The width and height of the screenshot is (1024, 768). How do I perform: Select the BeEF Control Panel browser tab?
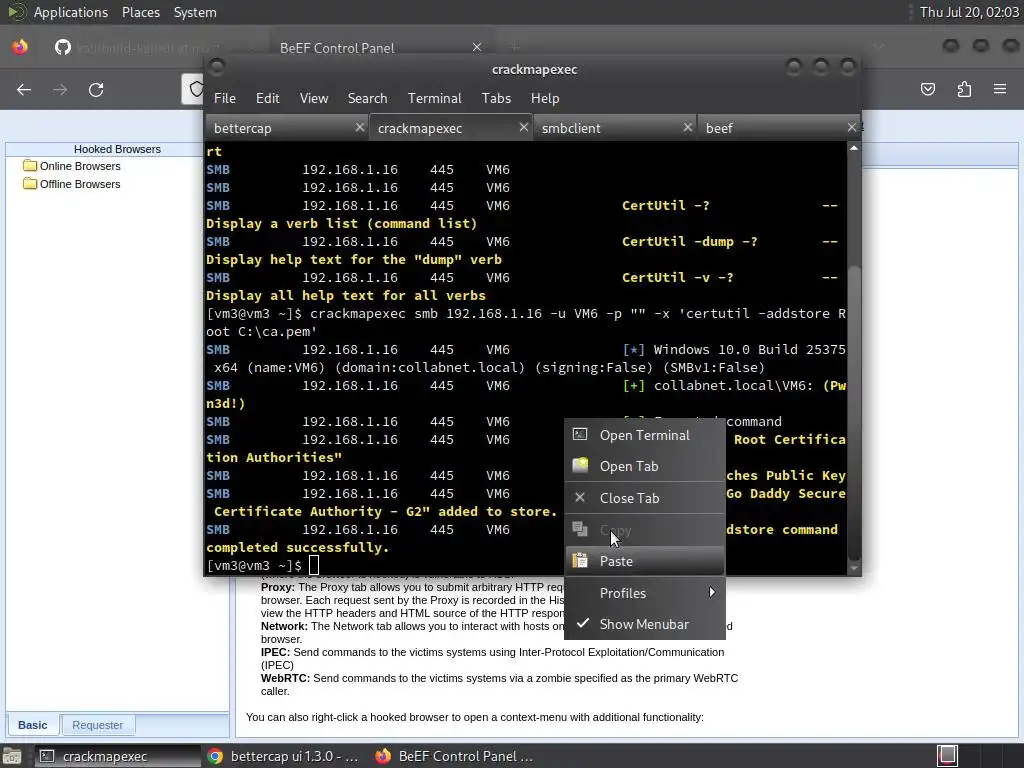337,48
